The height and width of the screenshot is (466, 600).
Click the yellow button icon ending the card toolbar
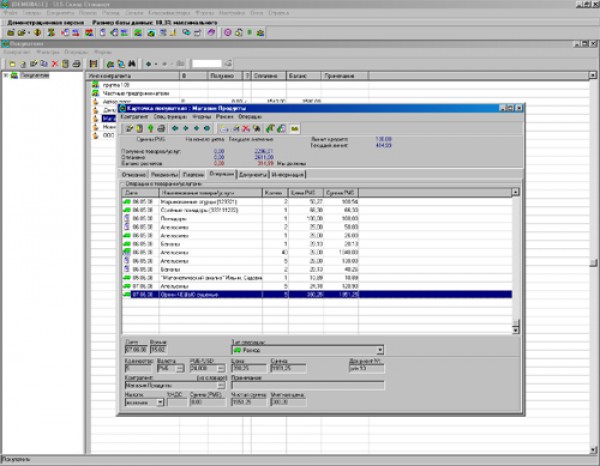[x=294, y=129]
